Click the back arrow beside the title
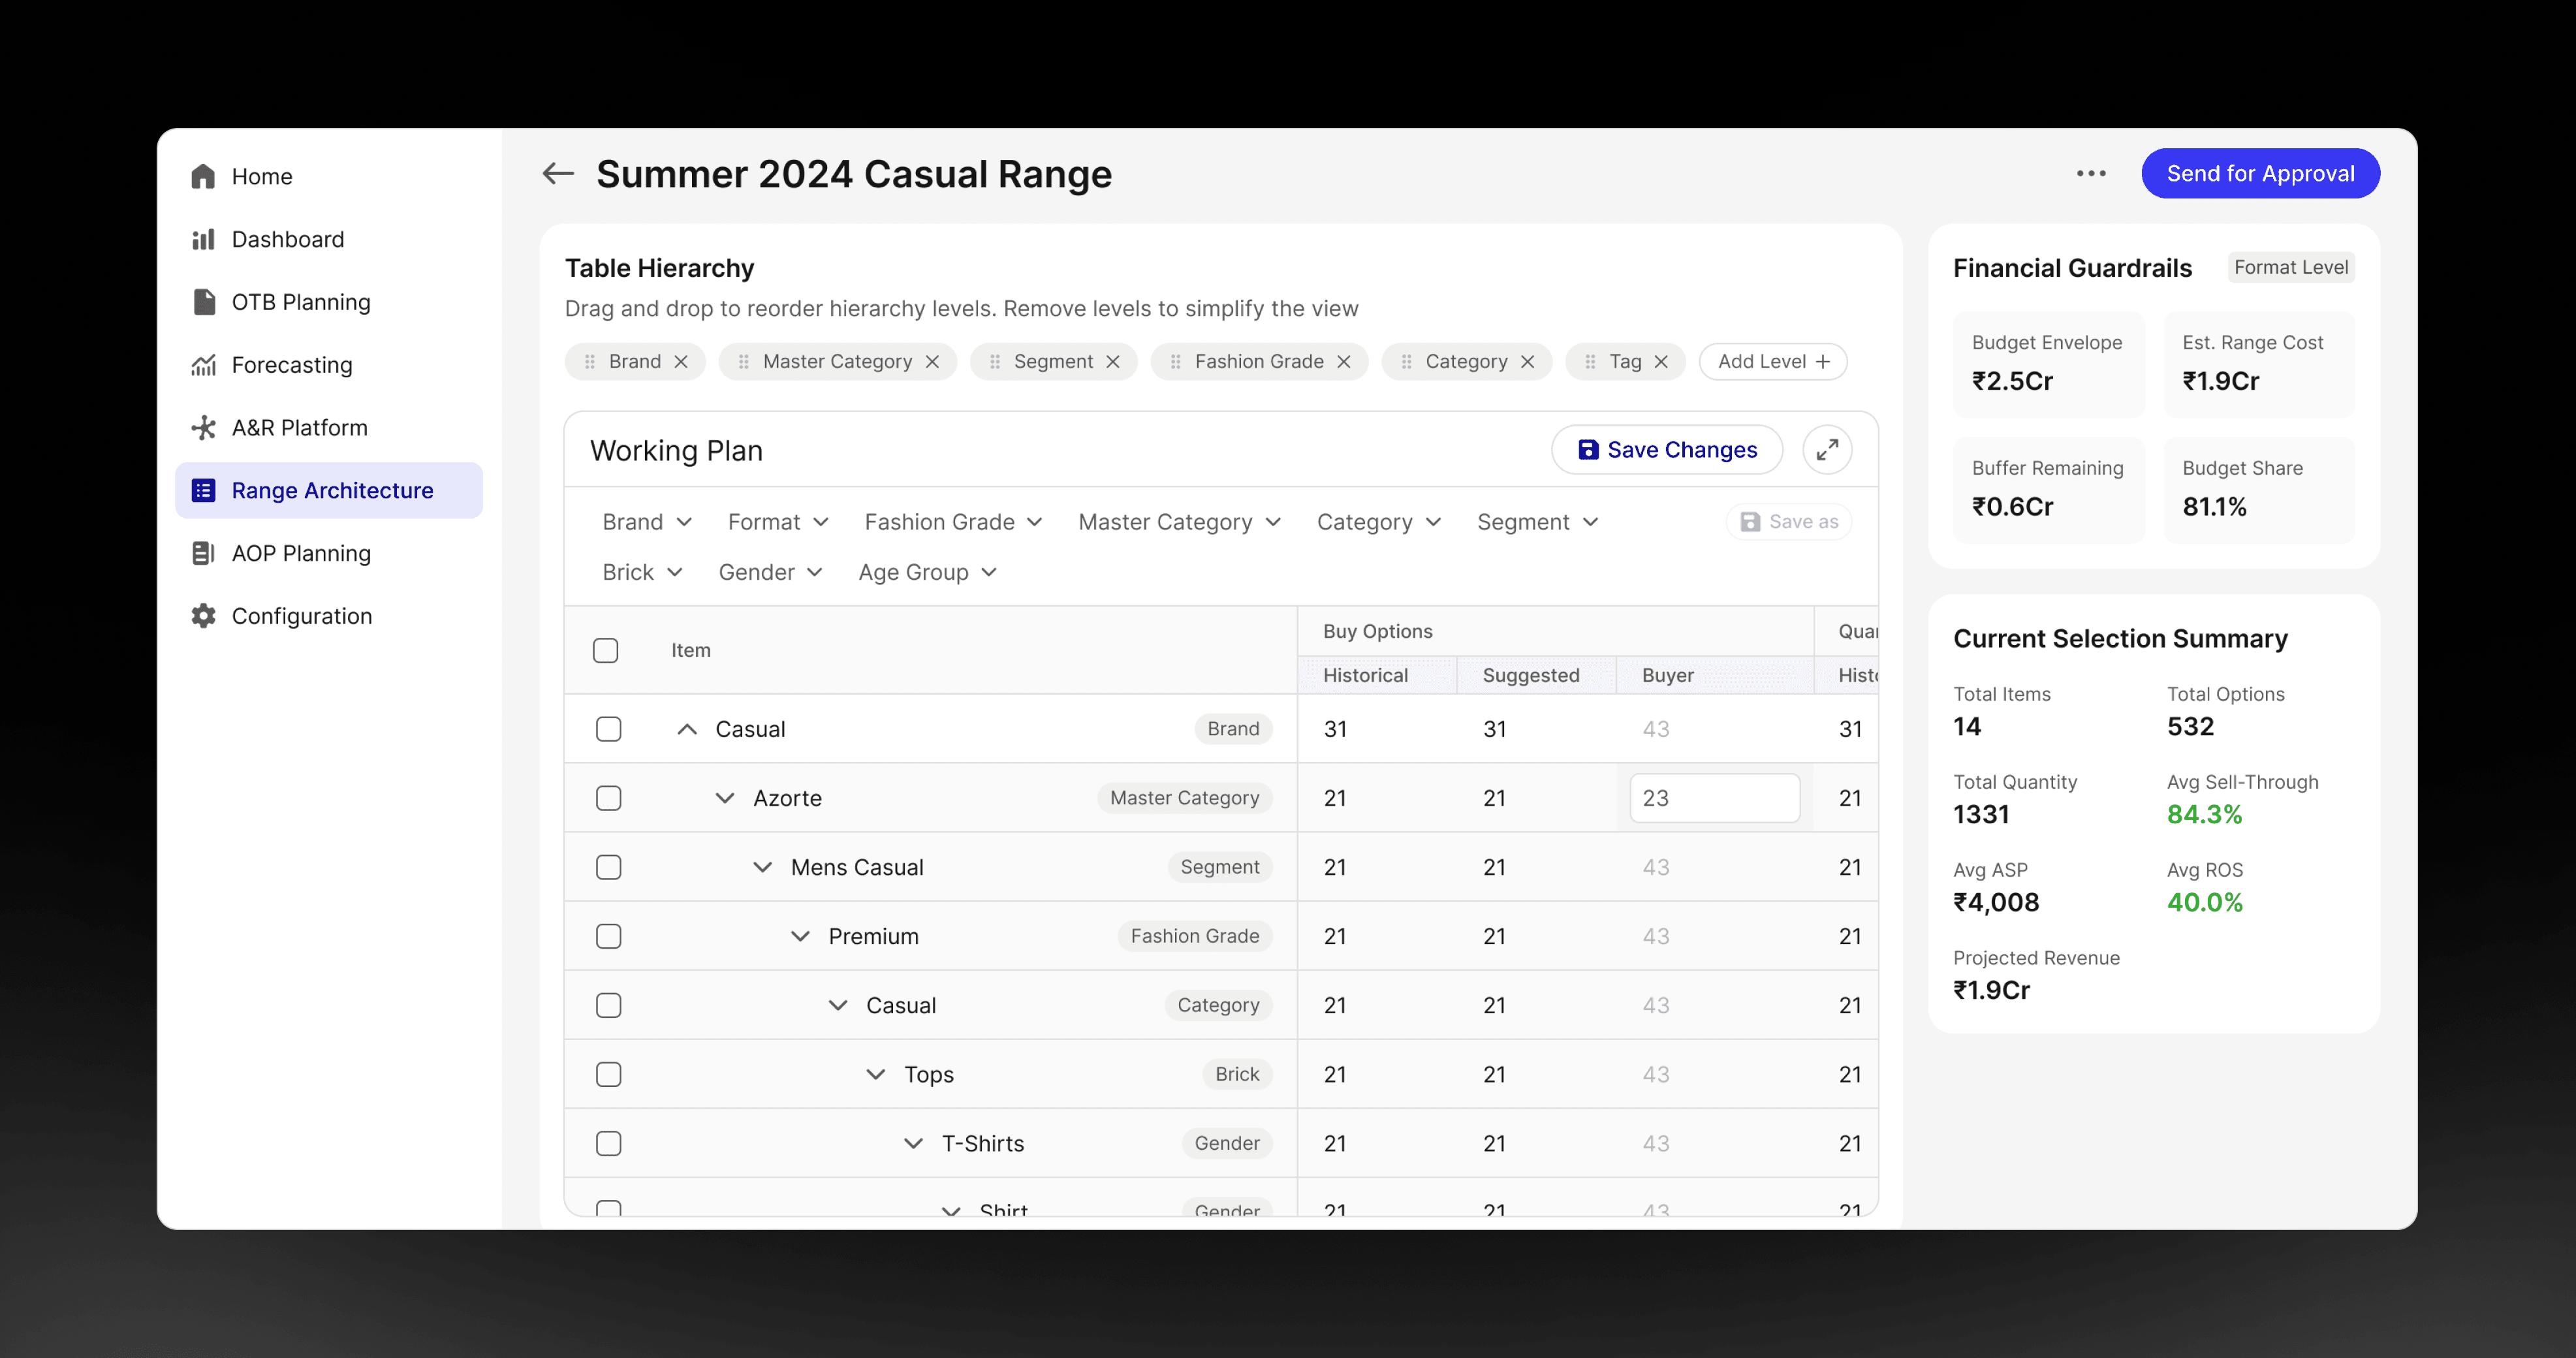The image size is (2576, 1358). (x=558, y=174)
